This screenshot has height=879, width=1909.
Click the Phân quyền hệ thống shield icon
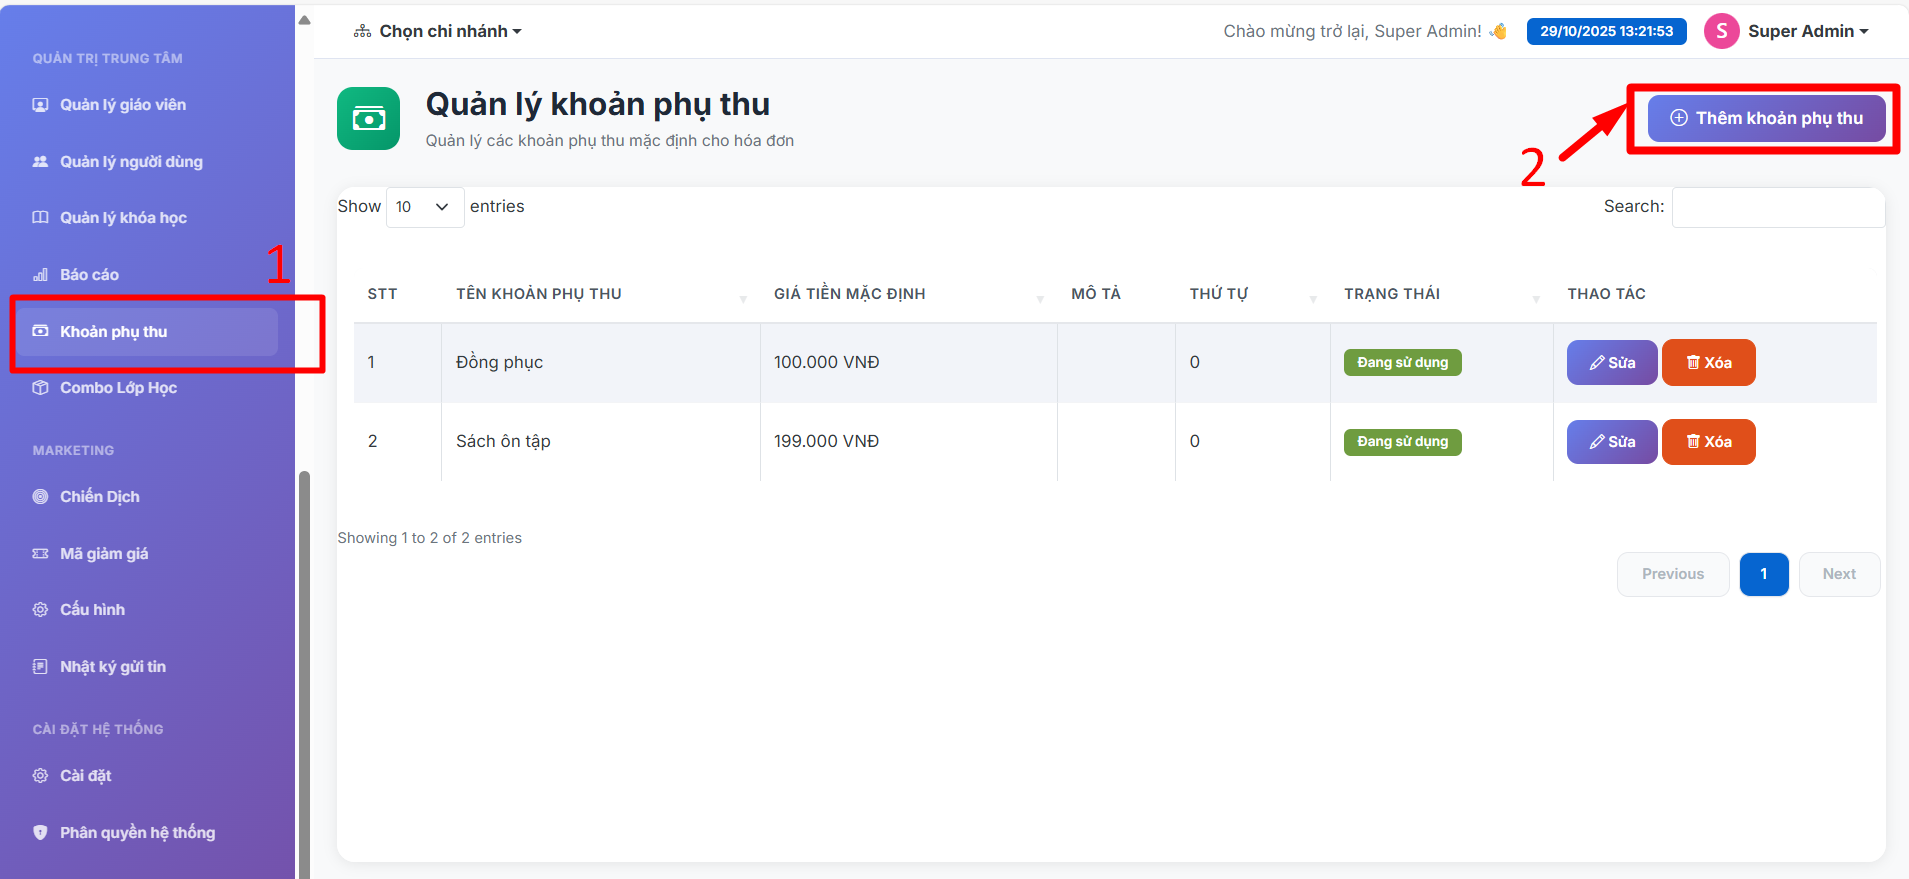(40, 832)
